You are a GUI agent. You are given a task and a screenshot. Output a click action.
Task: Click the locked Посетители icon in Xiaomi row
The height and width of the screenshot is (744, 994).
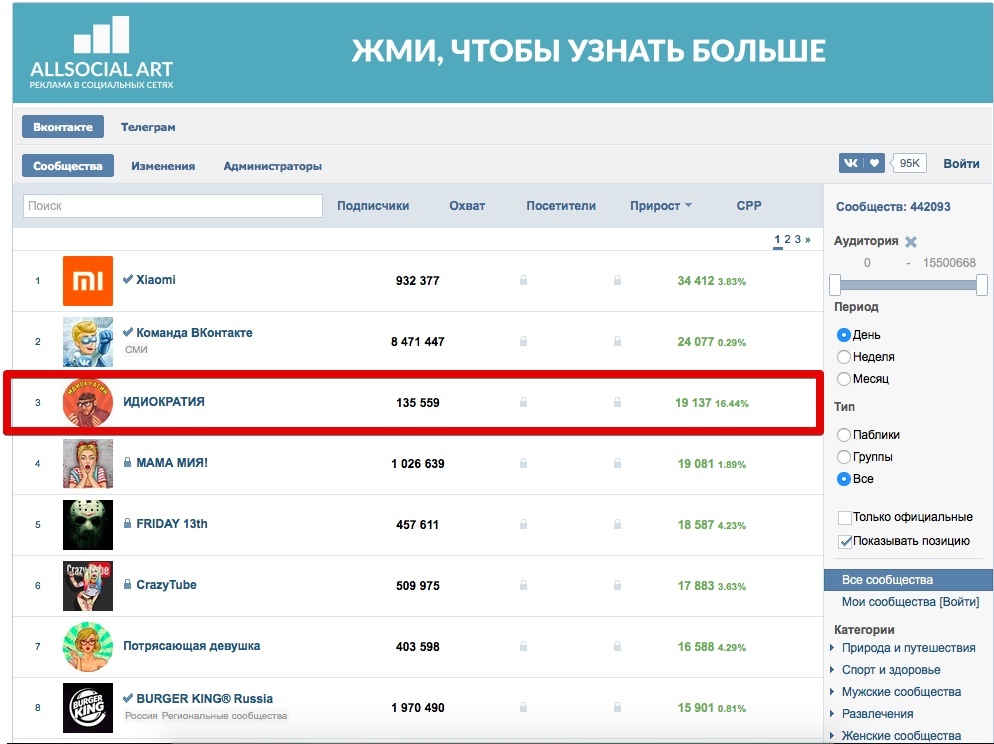point(617,280)
